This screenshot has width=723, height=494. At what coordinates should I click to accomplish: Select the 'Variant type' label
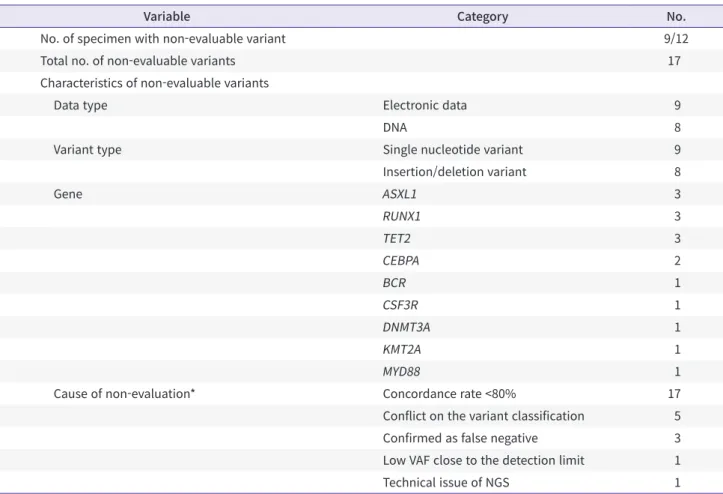[87, 149]
